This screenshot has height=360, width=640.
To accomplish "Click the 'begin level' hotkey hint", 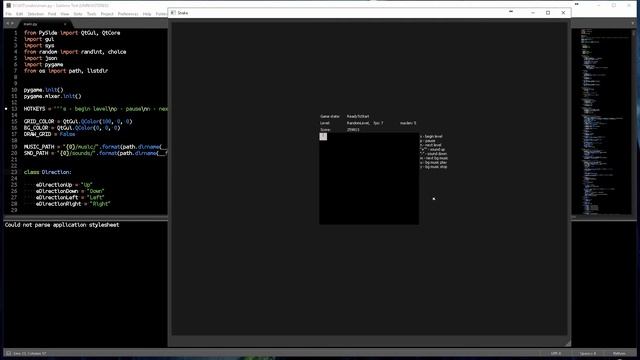I will pyautogui.click(x=431, y=136).
